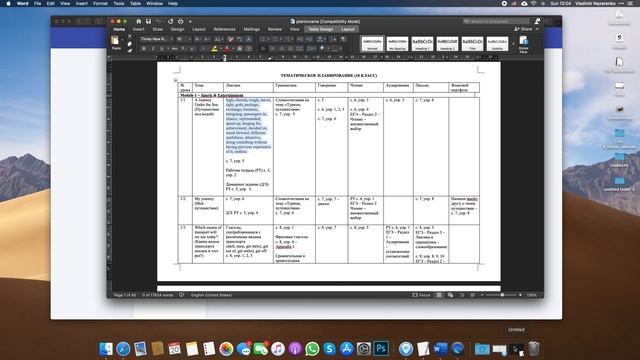This screenshot has width=640, height=360.
Task: Click the Increase Indent icon
Action: [309, 39]
